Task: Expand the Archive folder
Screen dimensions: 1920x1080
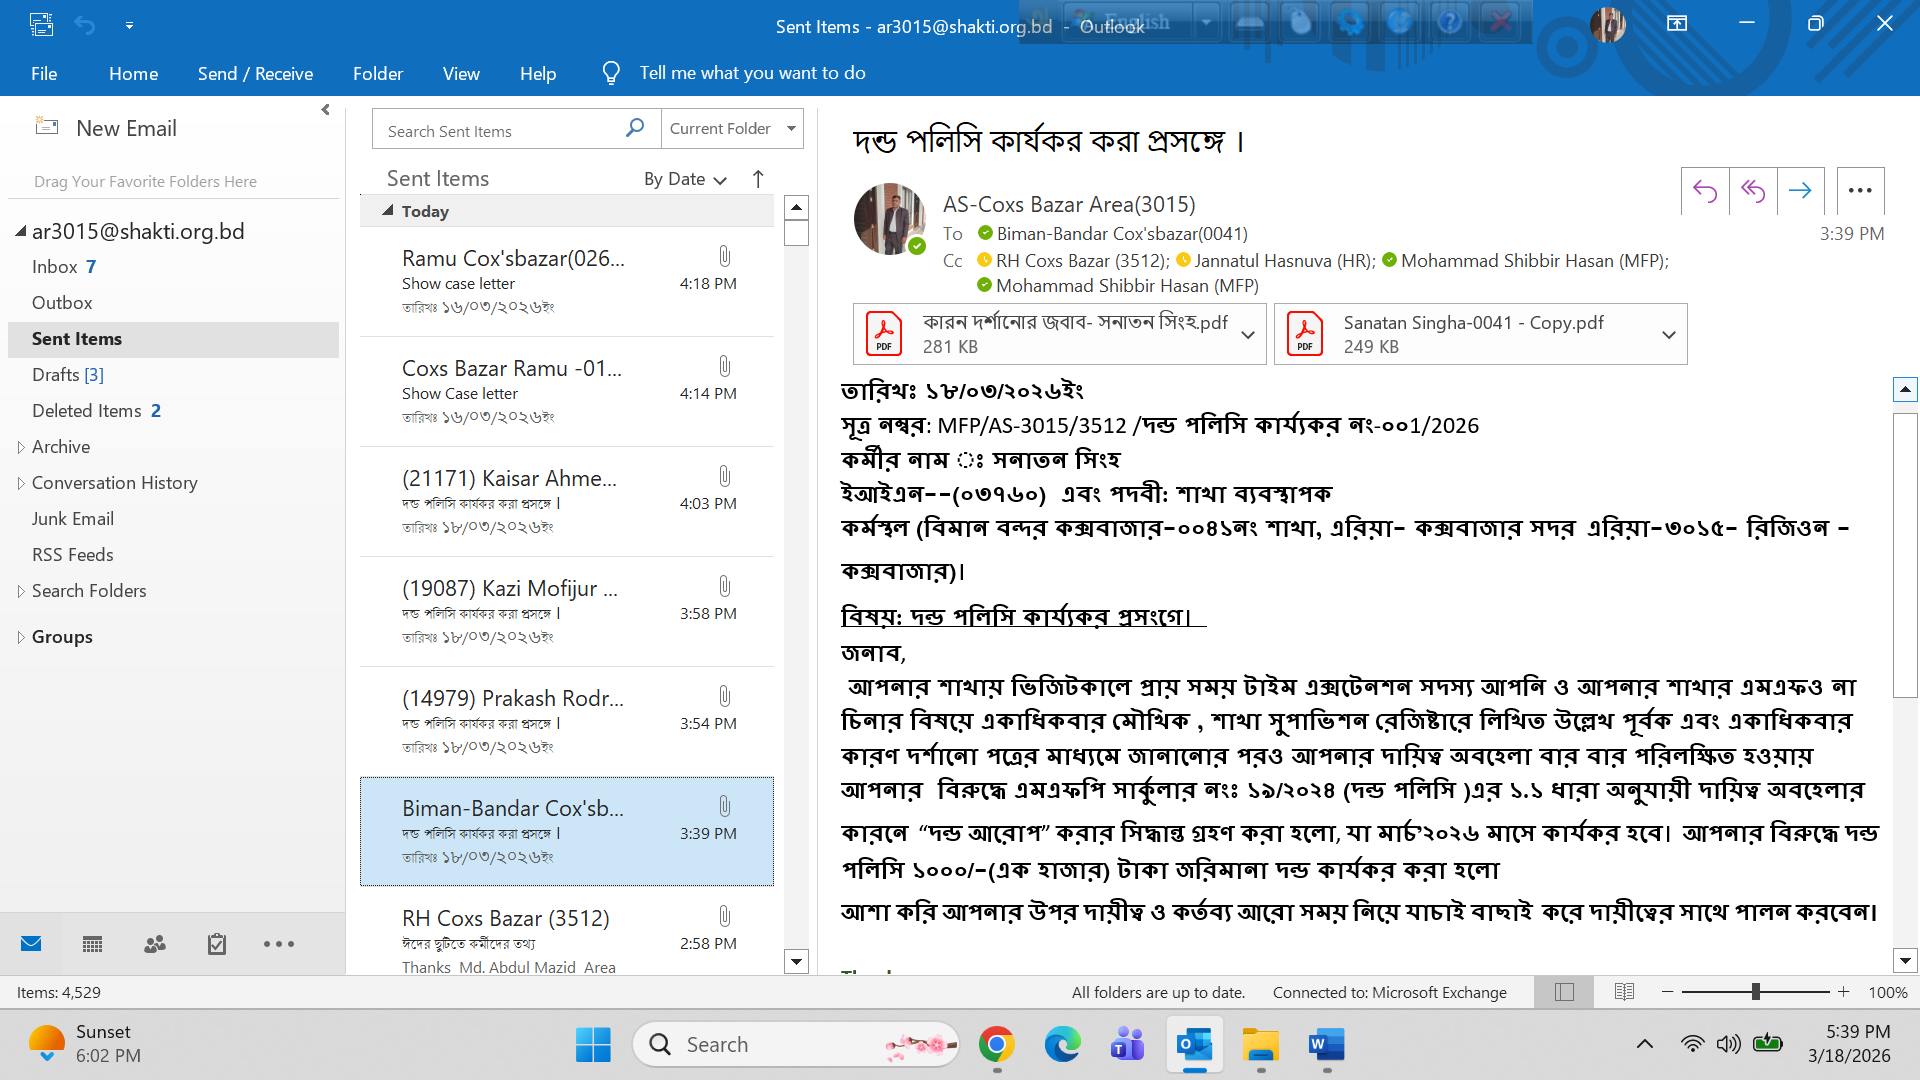Action: tap(21, 447)
